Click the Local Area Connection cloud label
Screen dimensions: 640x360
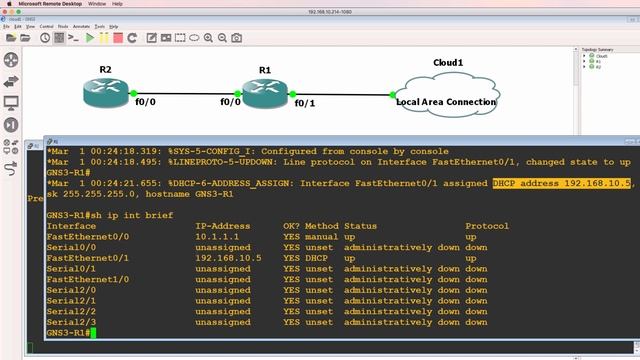(446, 102)
